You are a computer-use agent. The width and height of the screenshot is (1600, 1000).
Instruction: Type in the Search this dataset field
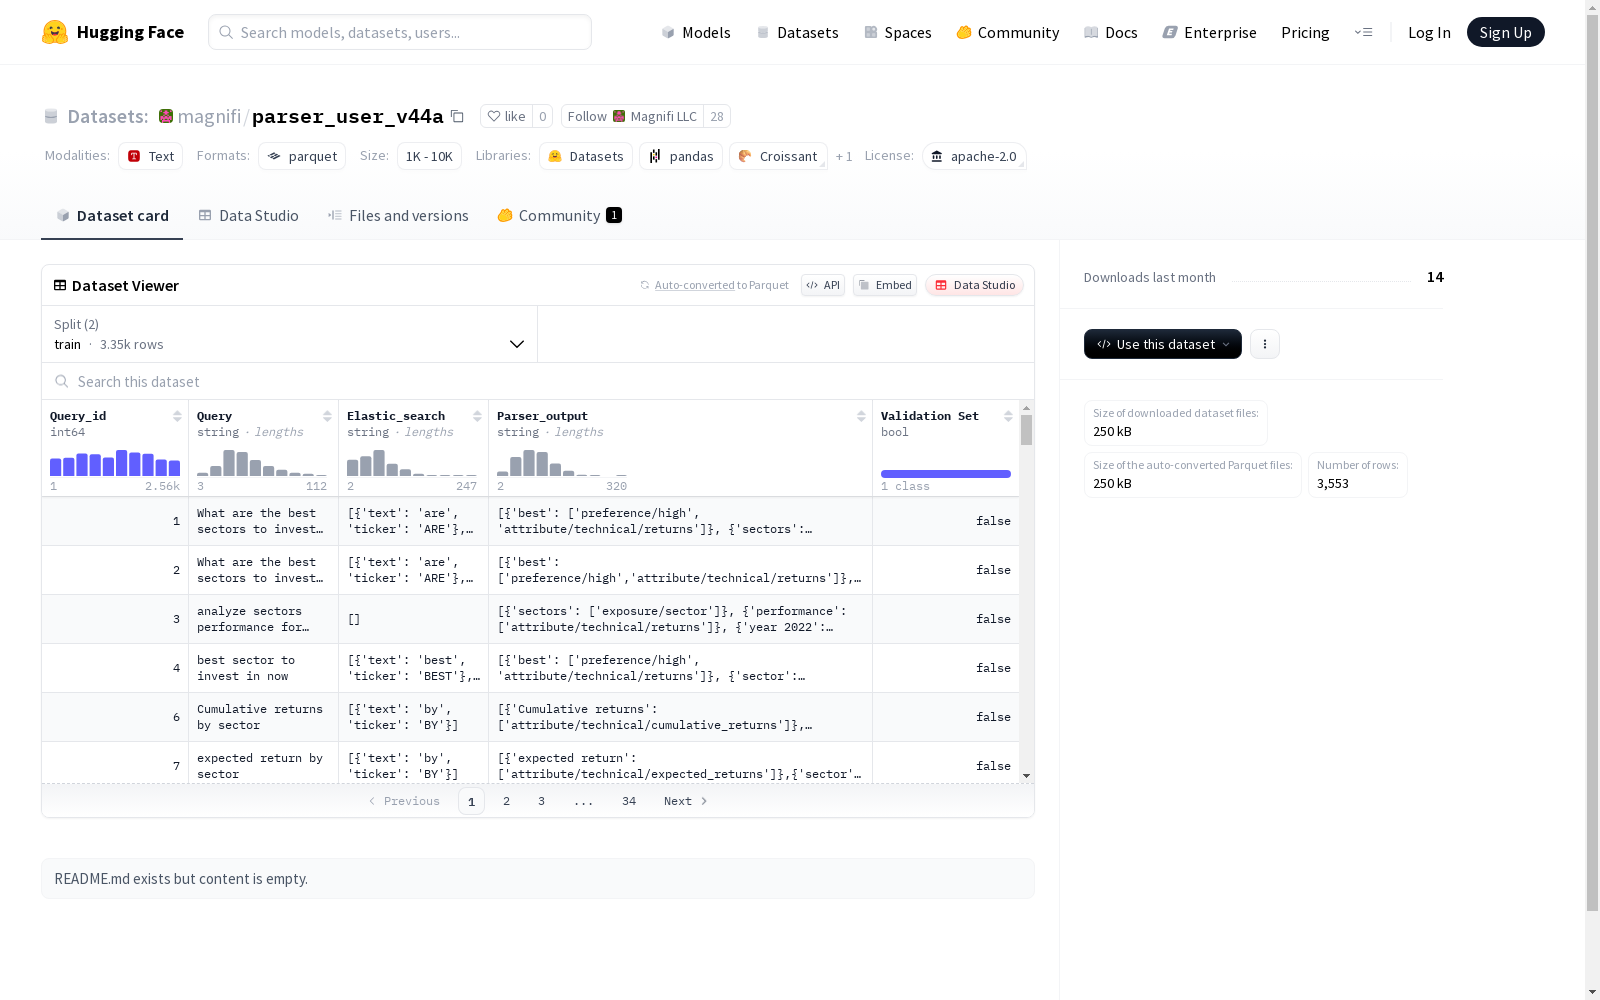538,382
